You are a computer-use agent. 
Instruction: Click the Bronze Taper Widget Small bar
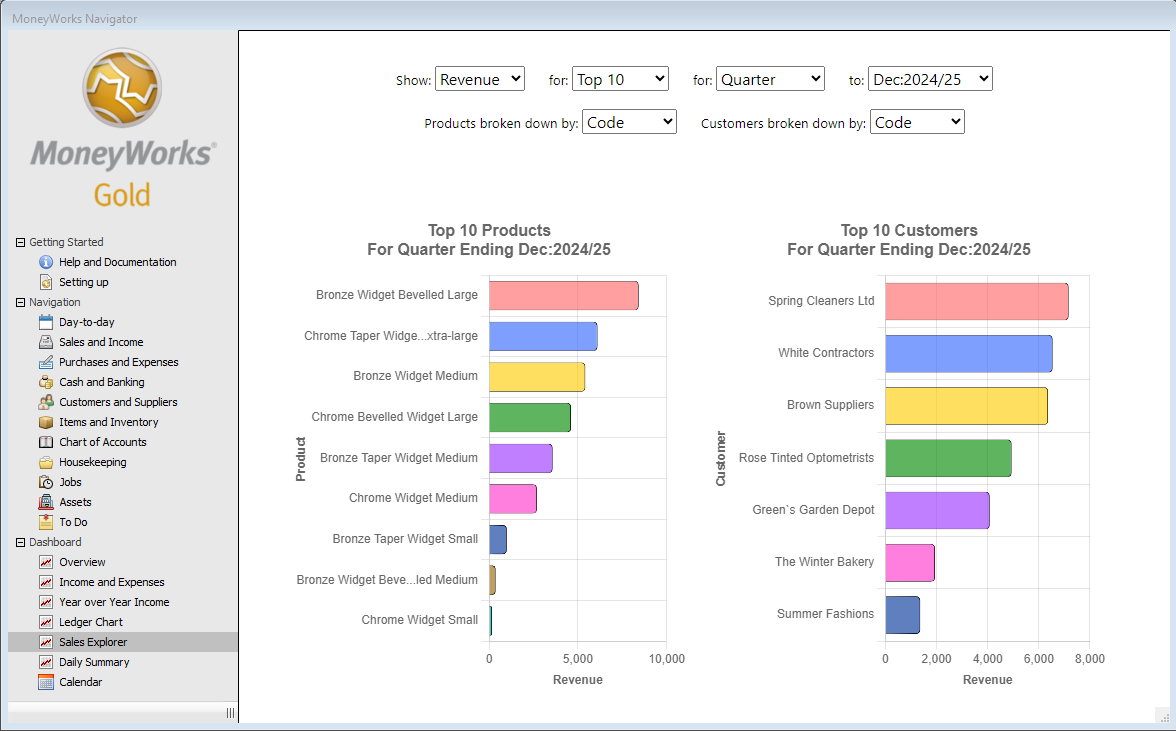pyautogui.click(x=498, y=539)
